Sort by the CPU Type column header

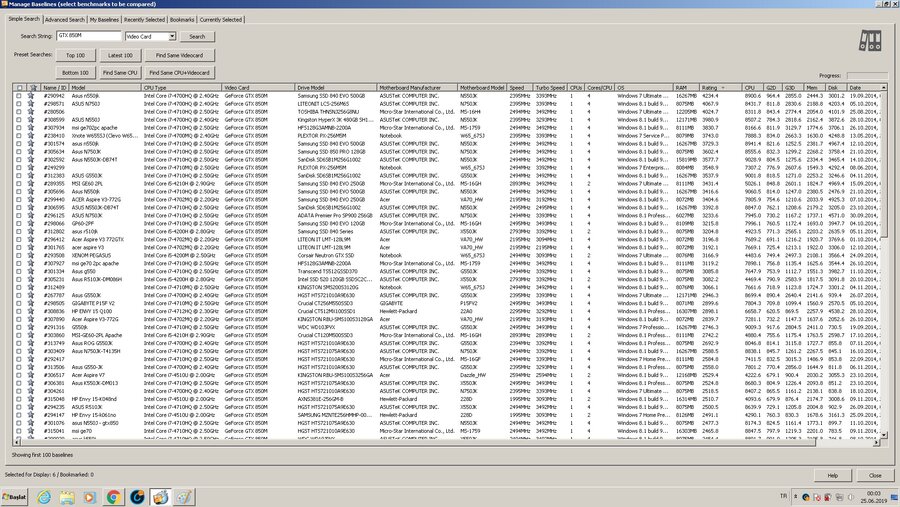point(181,88)
